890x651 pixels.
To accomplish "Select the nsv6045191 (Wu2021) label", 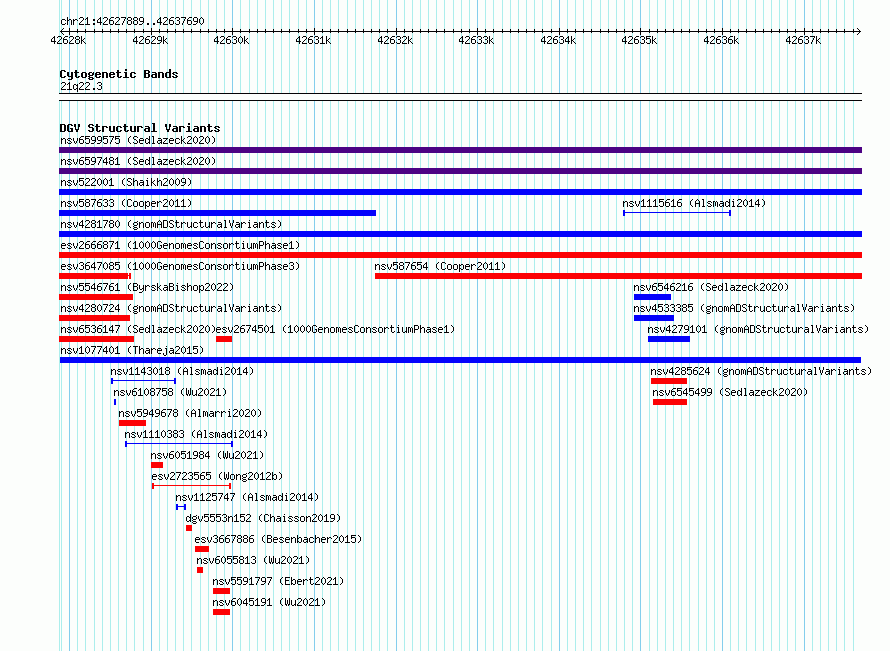I will tap(269, 602).
